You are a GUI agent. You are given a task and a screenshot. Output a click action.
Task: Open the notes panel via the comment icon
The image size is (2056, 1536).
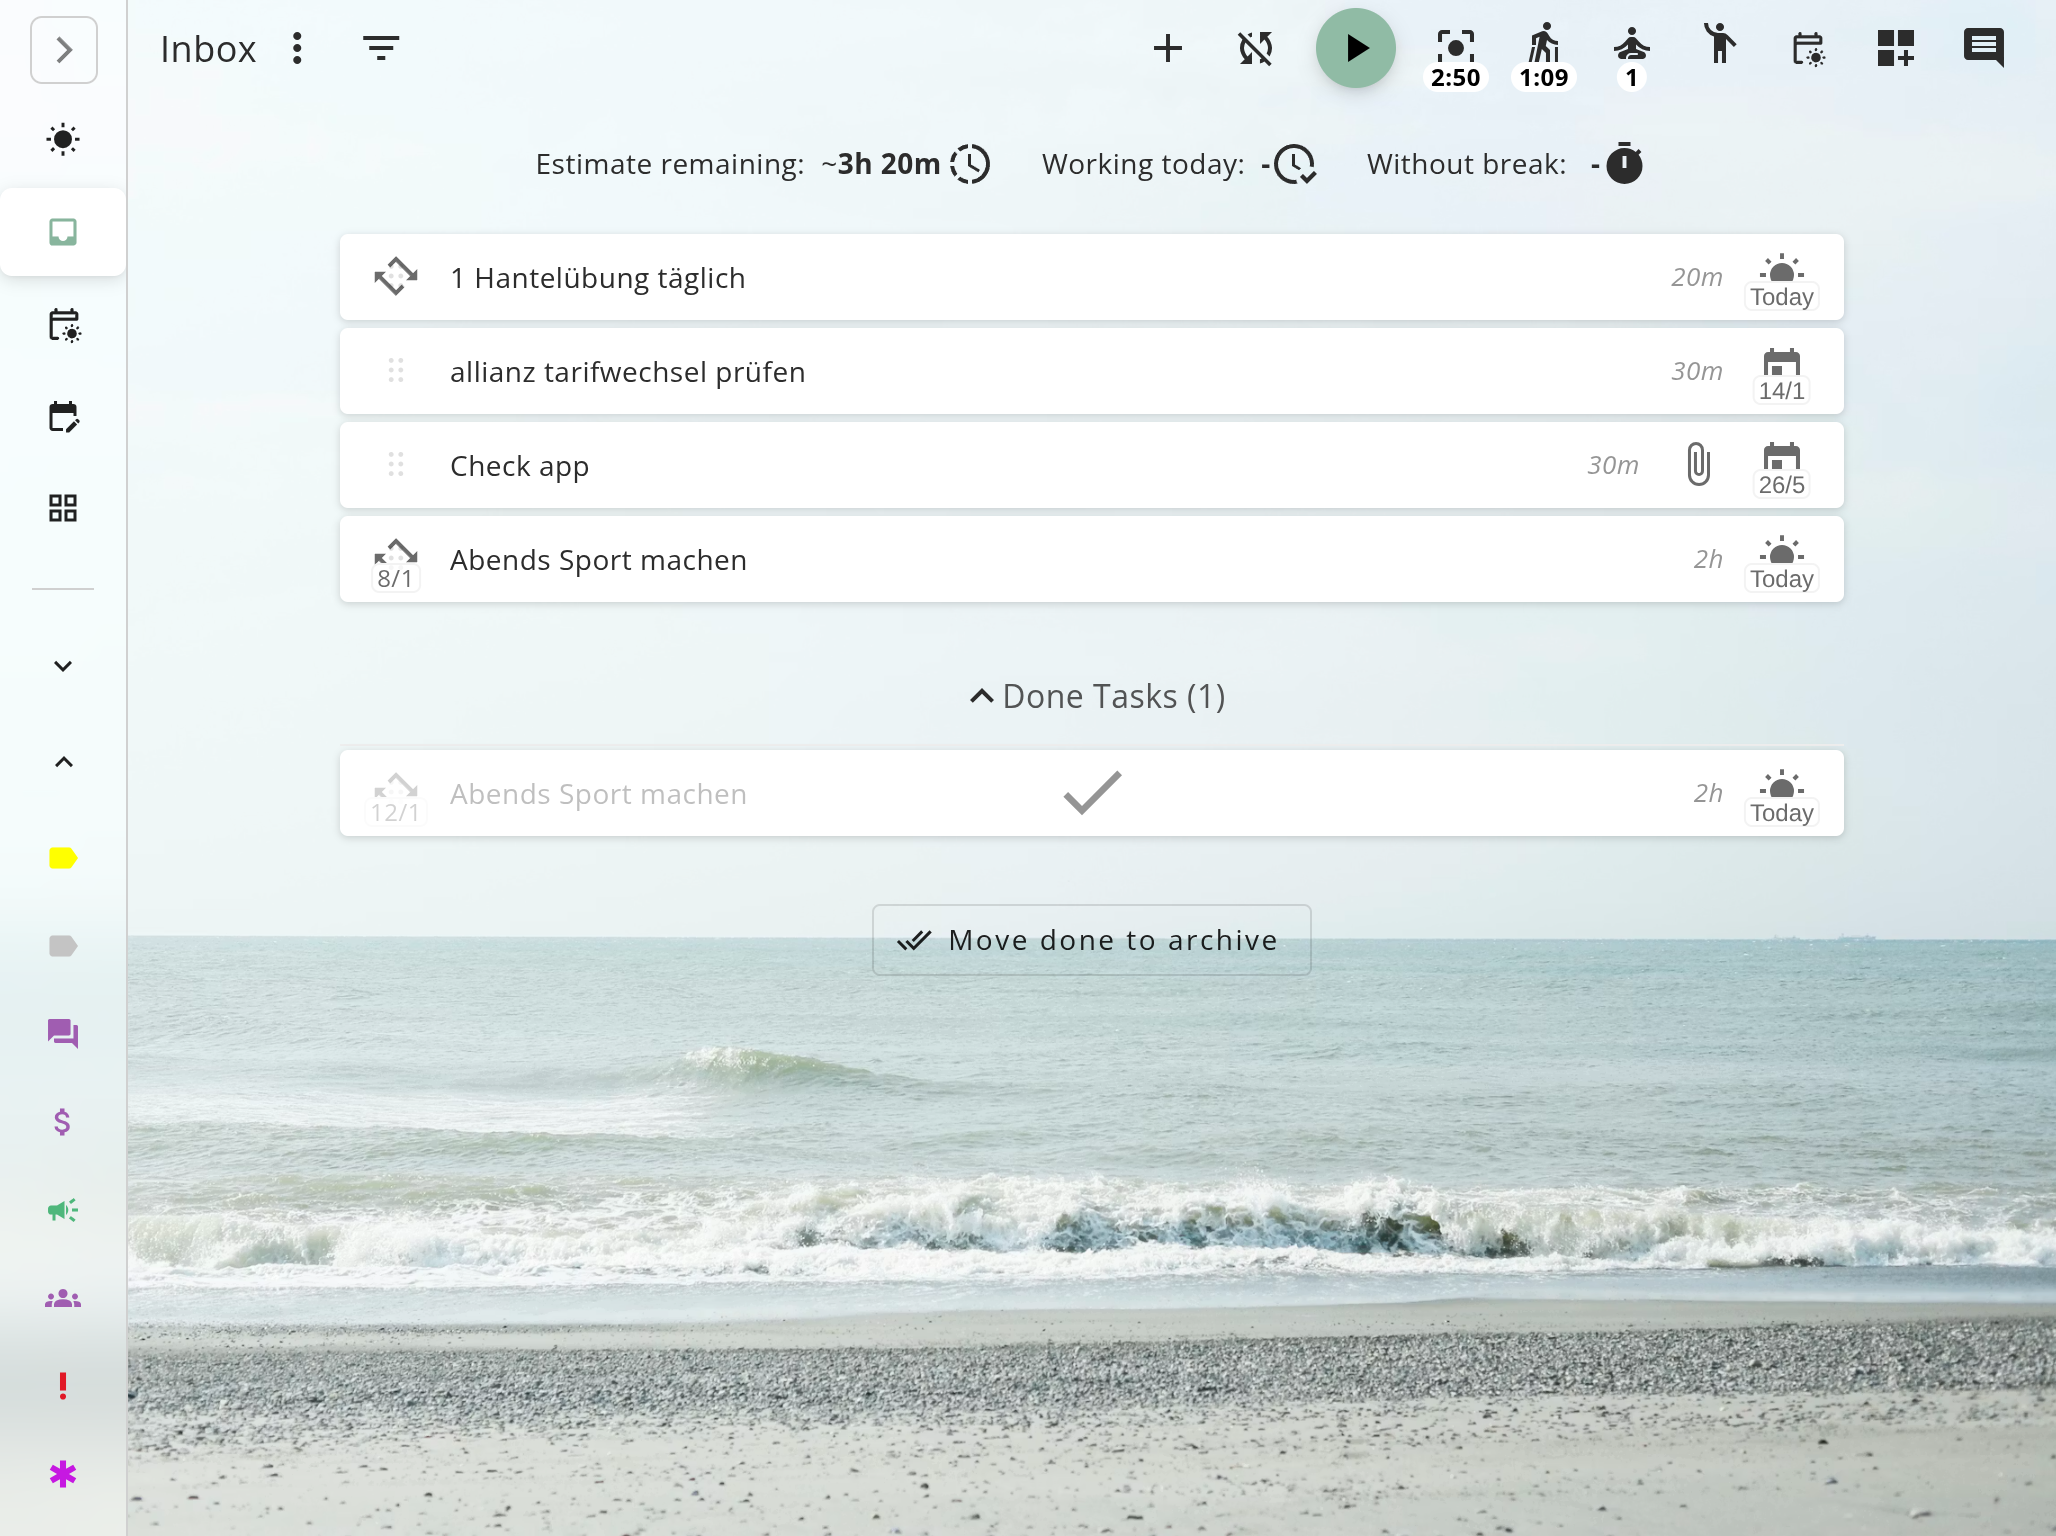coord(1984,47)
